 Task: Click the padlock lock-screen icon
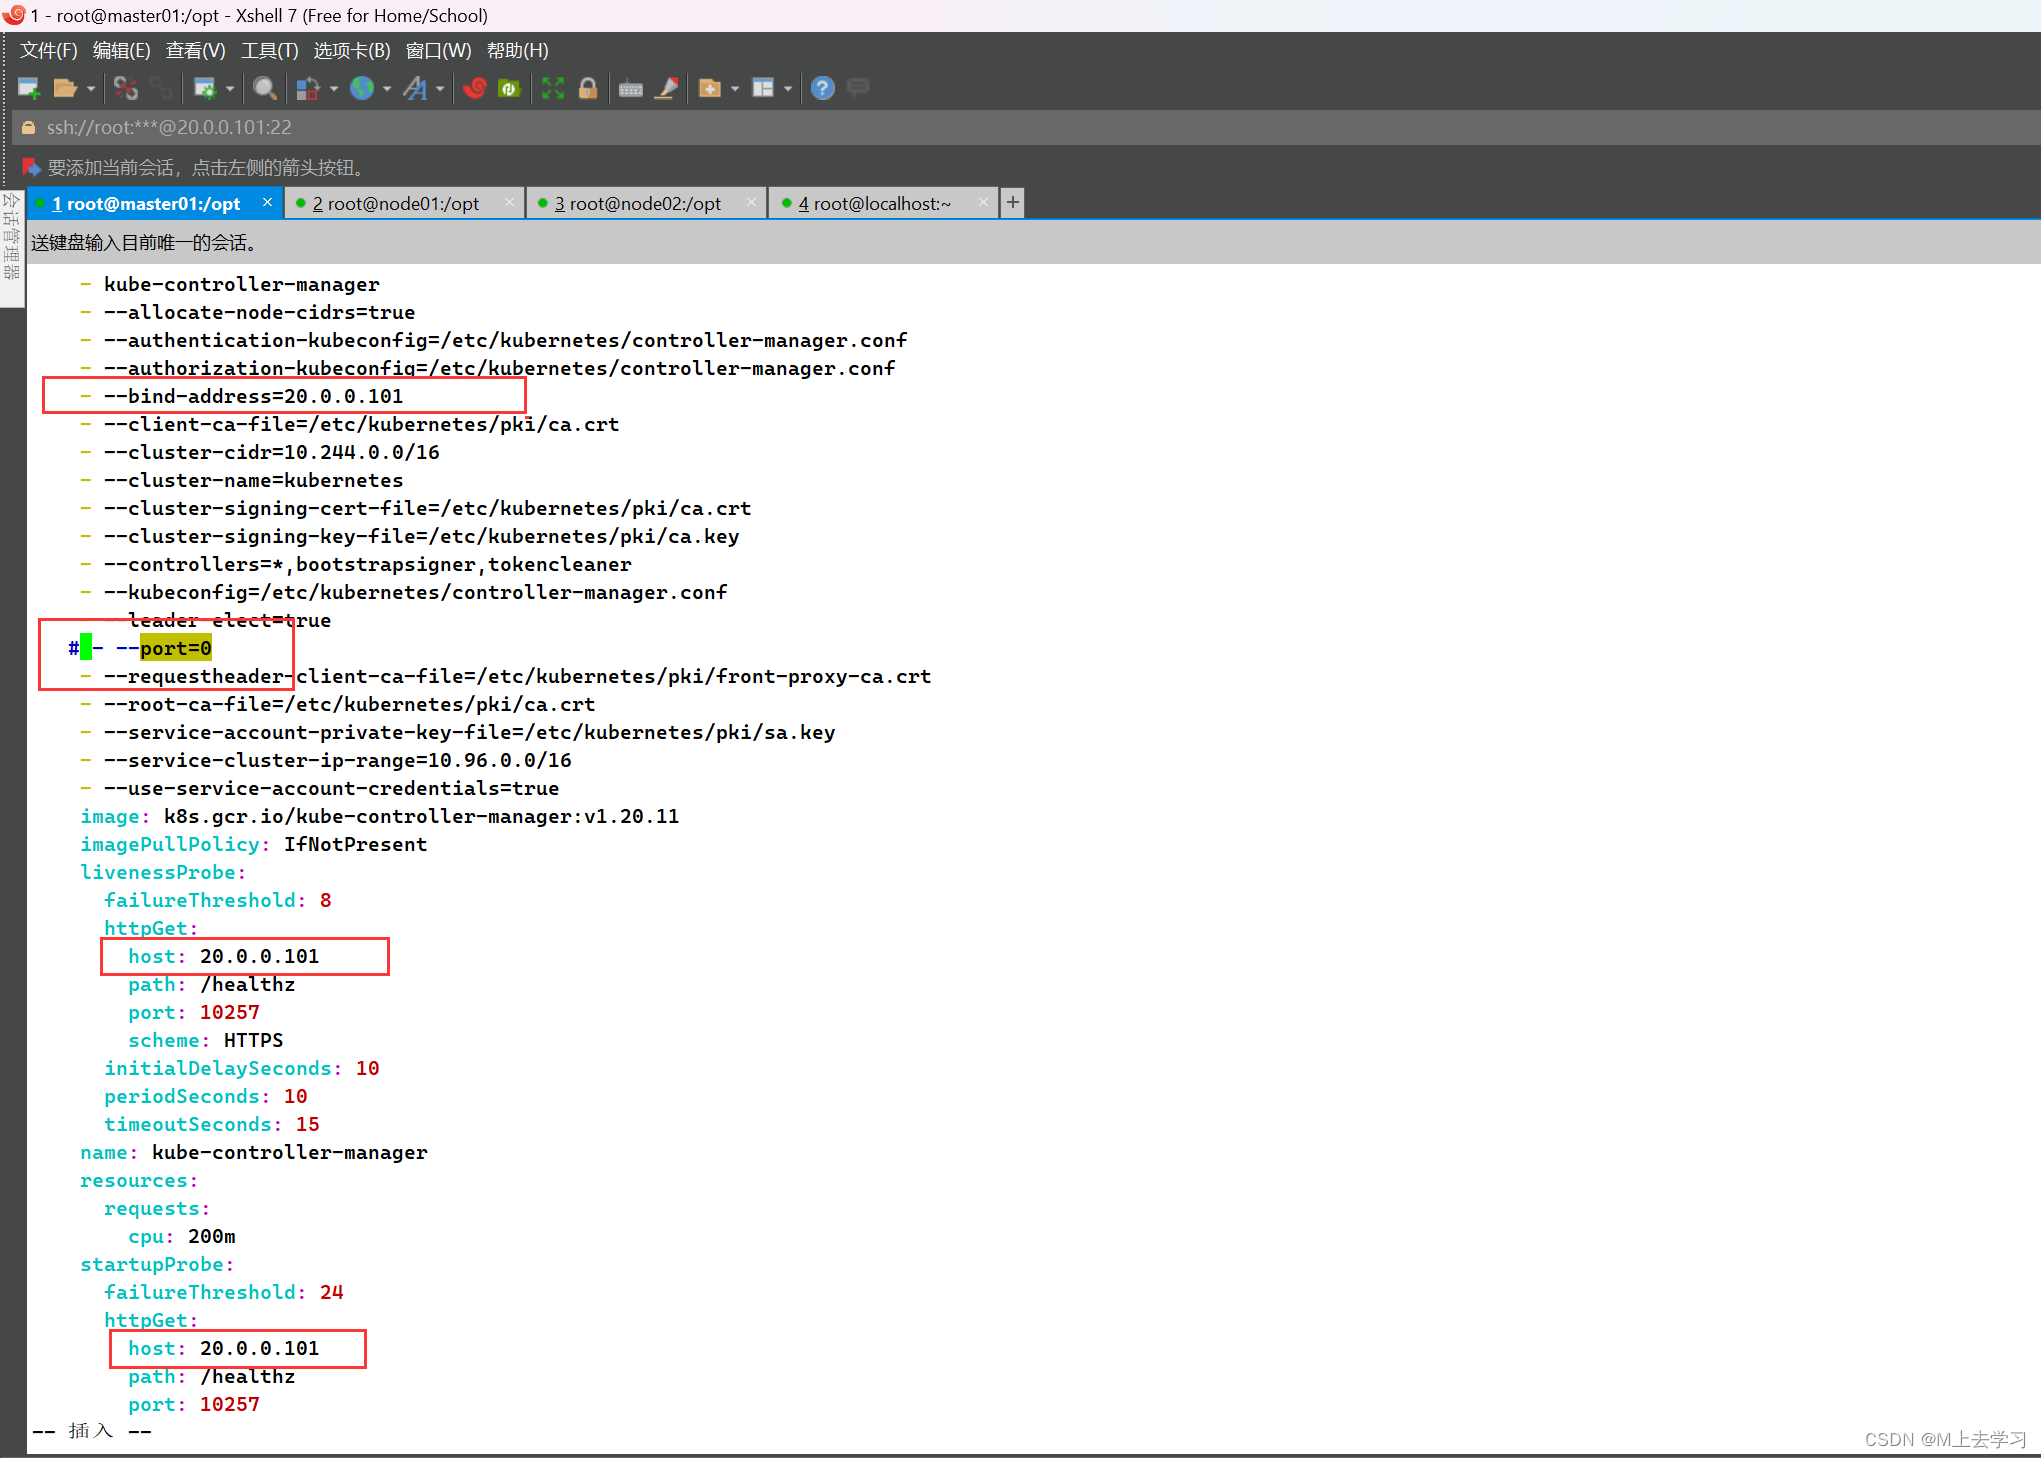tap(588, 88)
